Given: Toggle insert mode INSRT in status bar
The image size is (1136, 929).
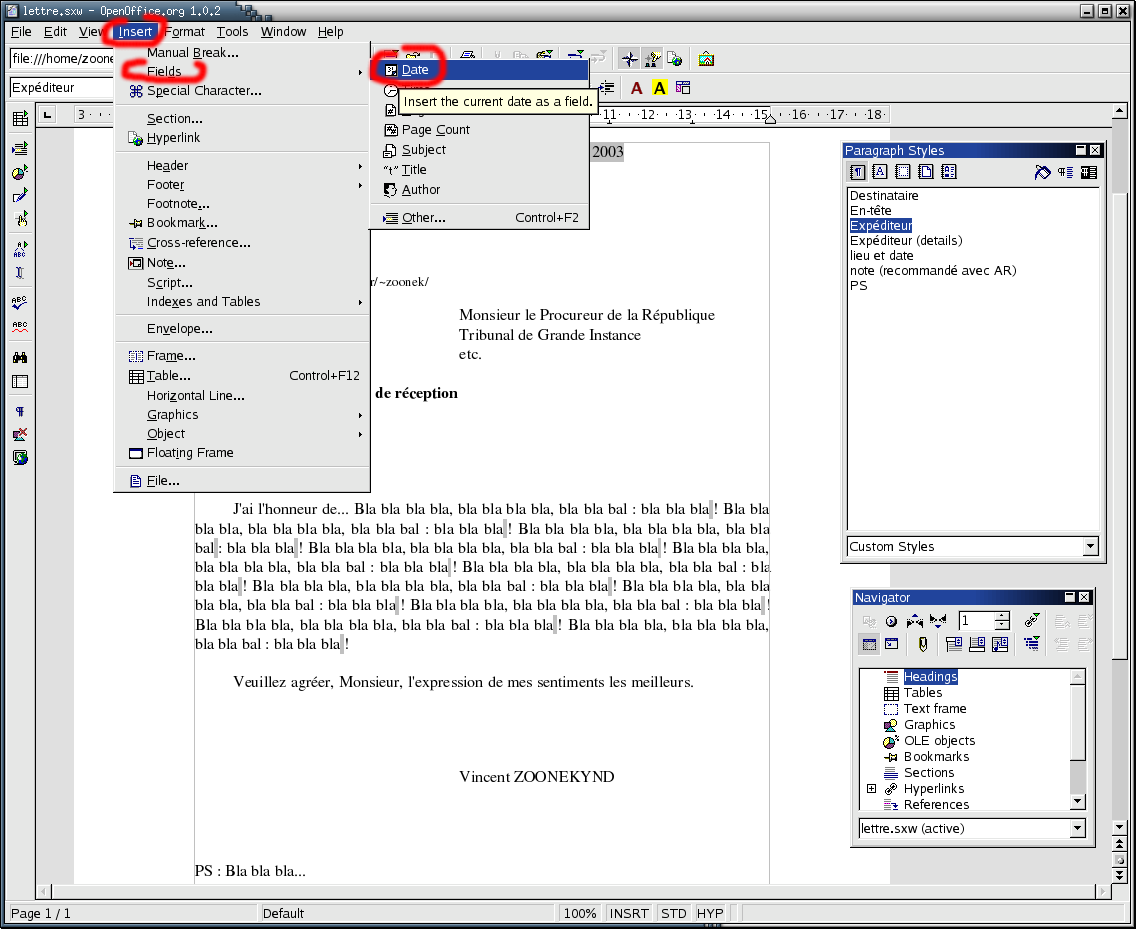Looking at the screenshot, I should tap(629, 913).
